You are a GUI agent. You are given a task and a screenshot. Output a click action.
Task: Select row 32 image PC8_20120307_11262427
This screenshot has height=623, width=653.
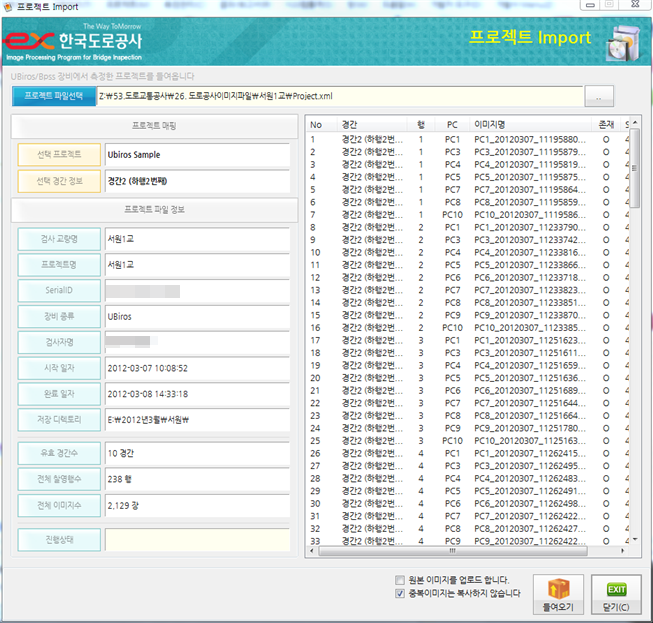(466, 528)
